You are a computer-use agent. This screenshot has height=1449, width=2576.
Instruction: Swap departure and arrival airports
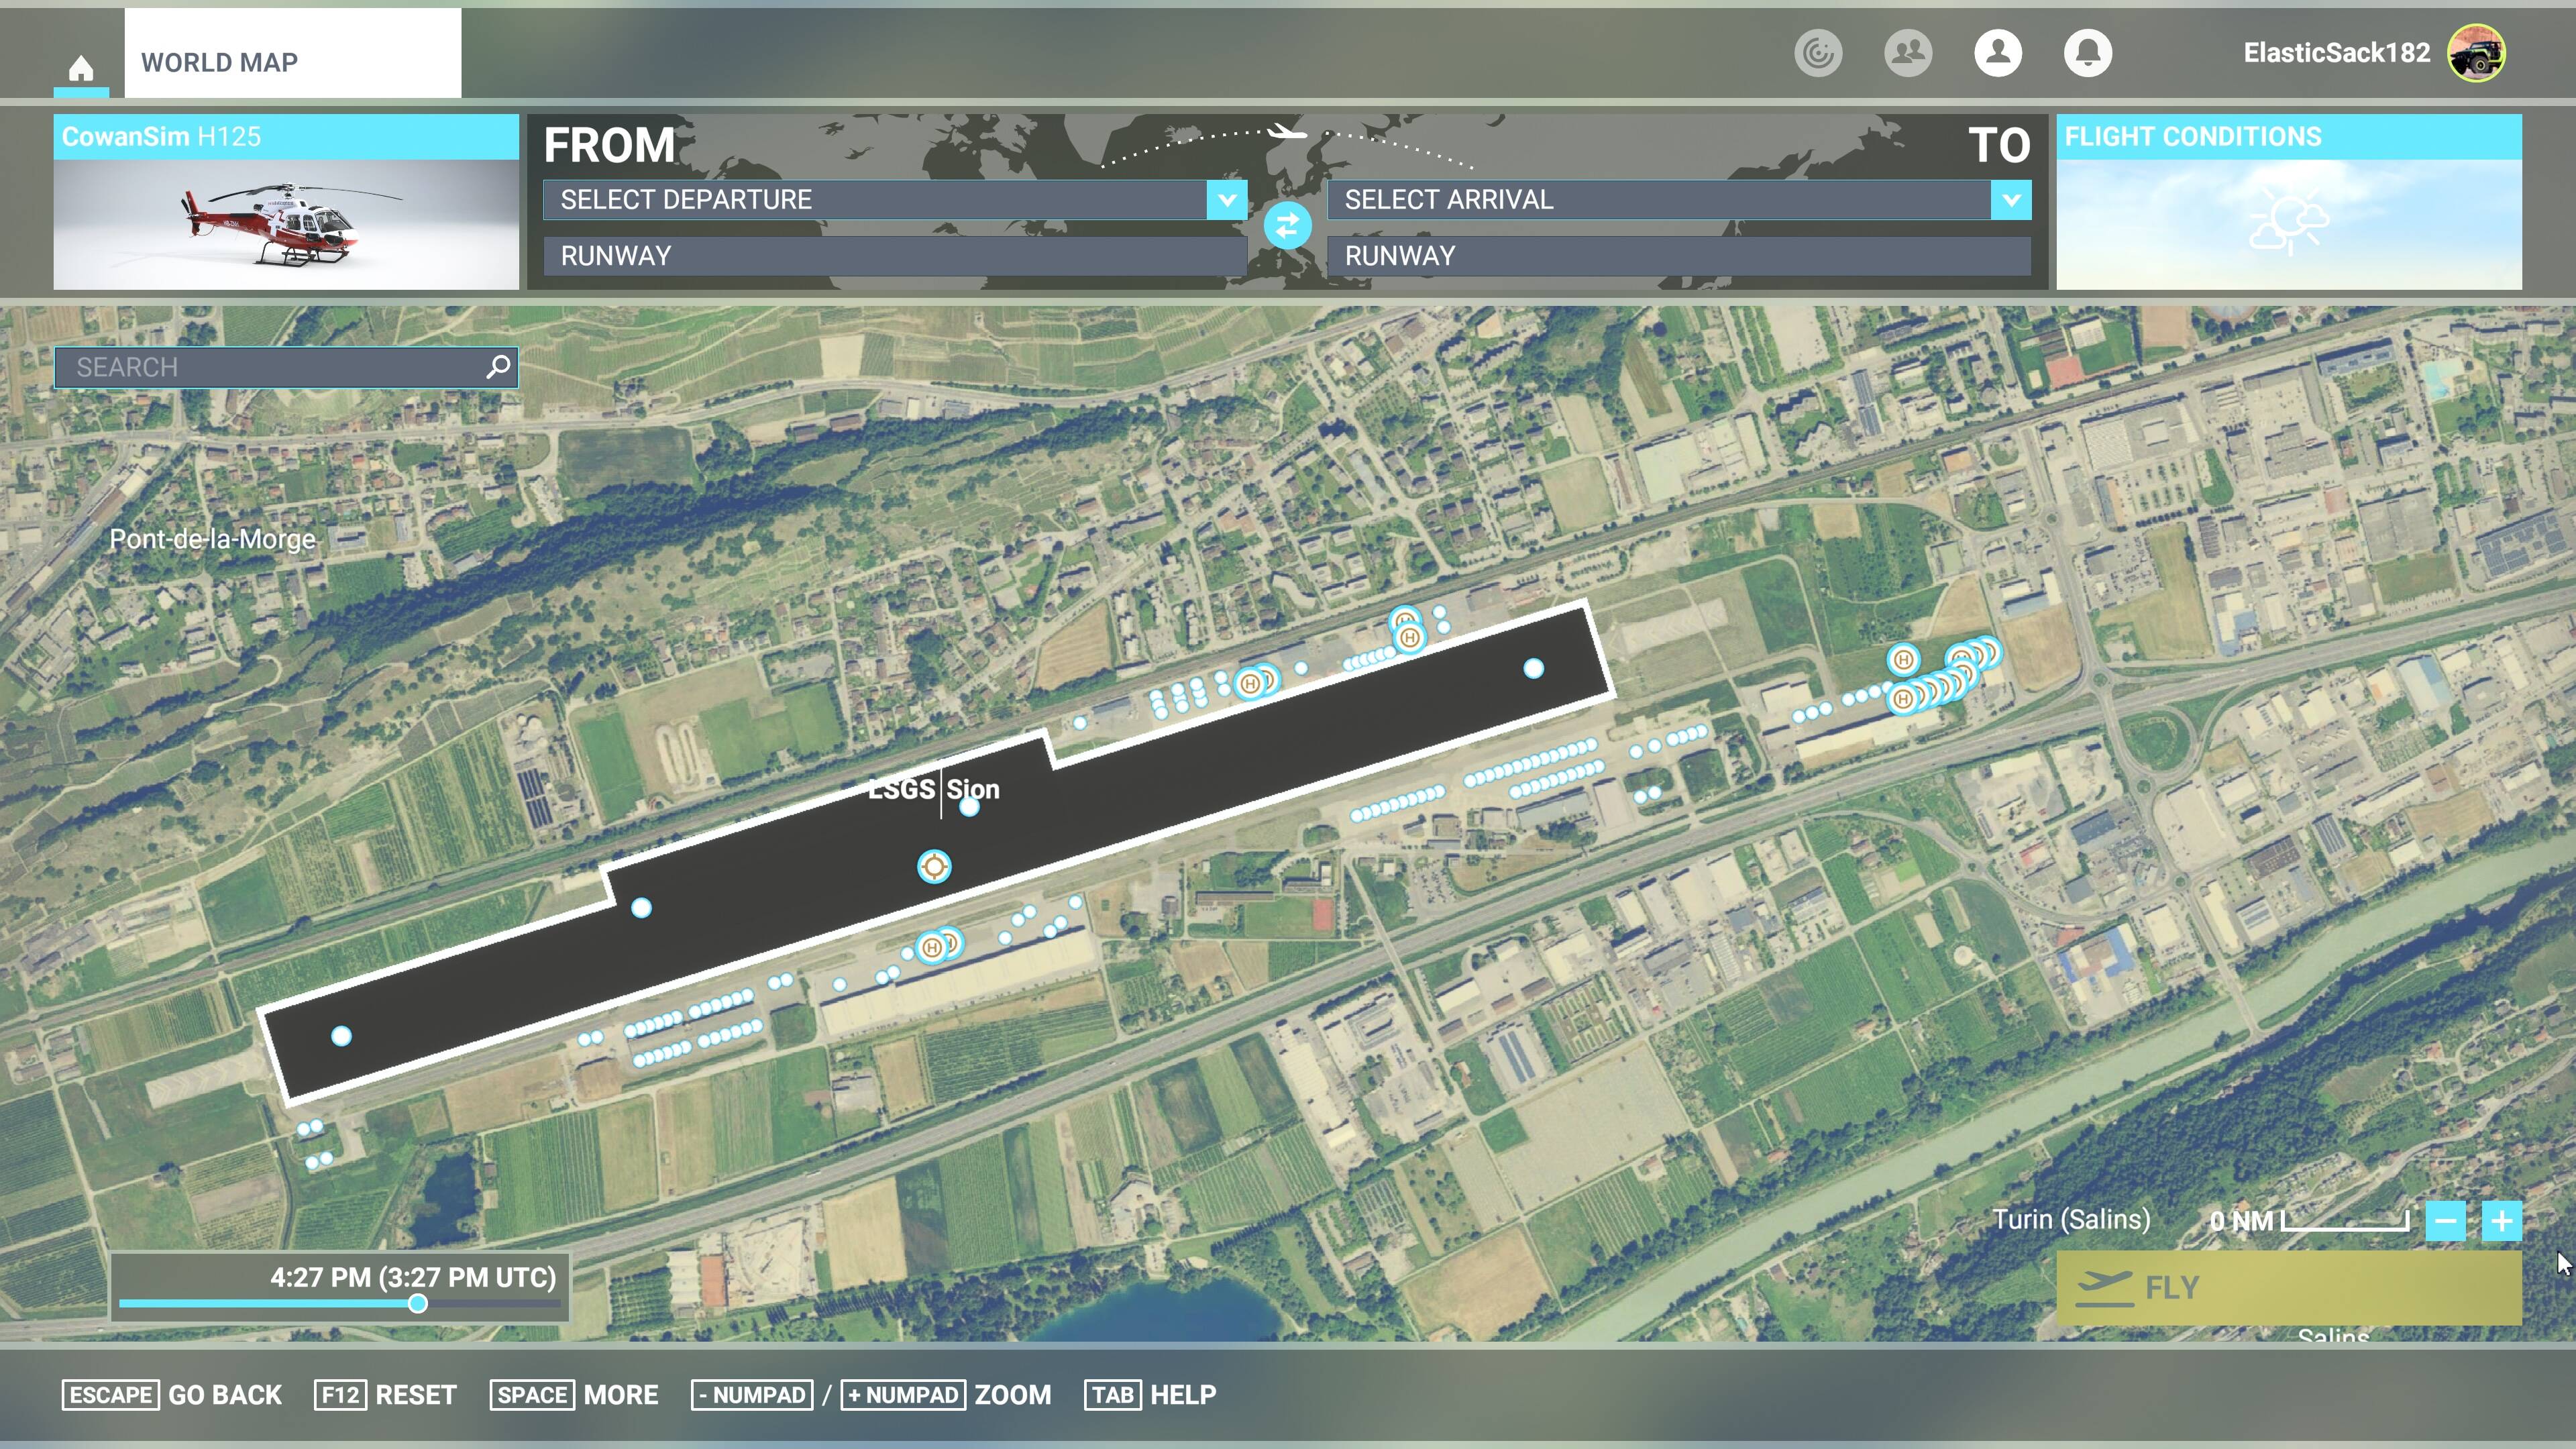click(x=1287, y=225)
